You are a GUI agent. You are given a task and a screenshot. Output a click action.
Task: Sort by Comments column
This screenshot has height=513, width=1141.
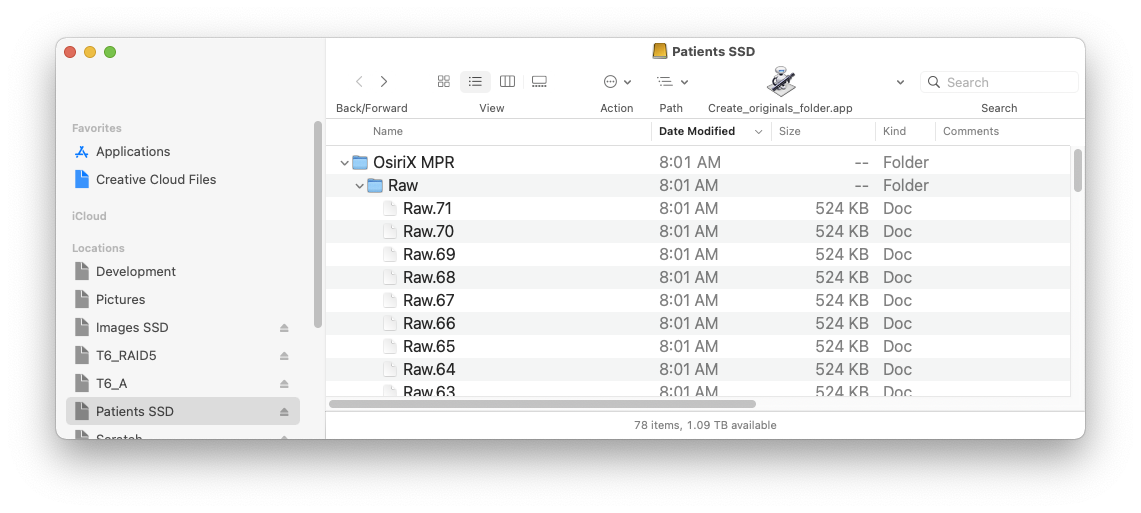pos(971,131)
